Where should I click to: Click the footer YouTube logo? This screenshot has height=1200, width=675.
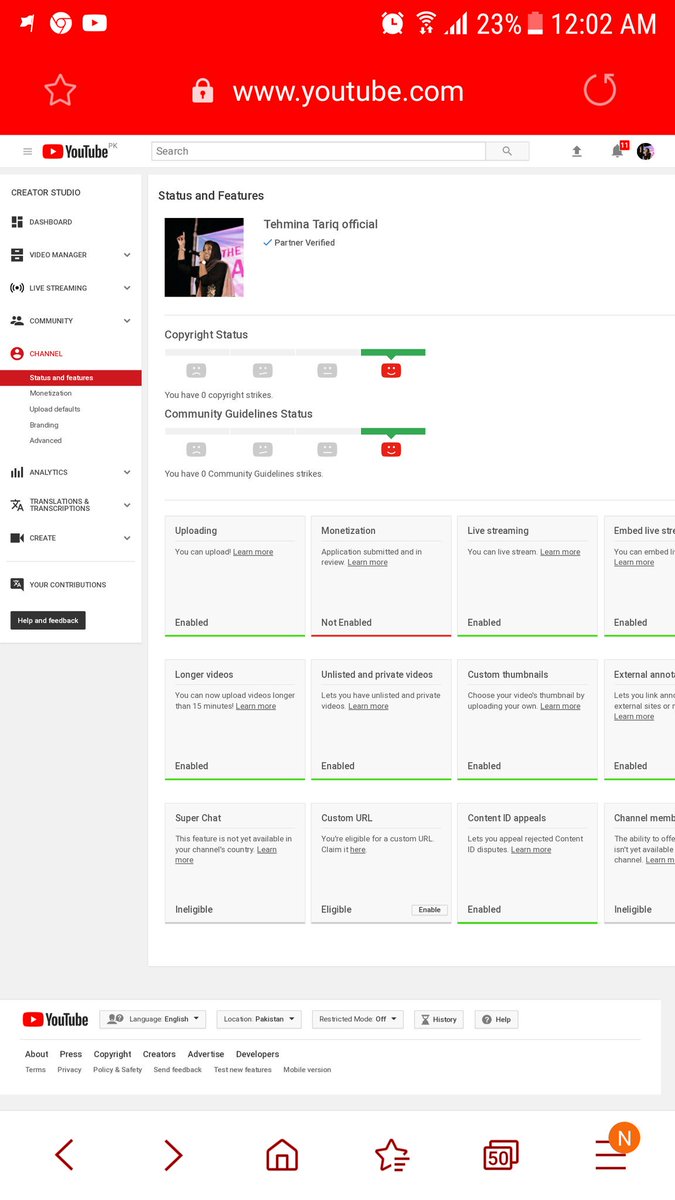55,1020
